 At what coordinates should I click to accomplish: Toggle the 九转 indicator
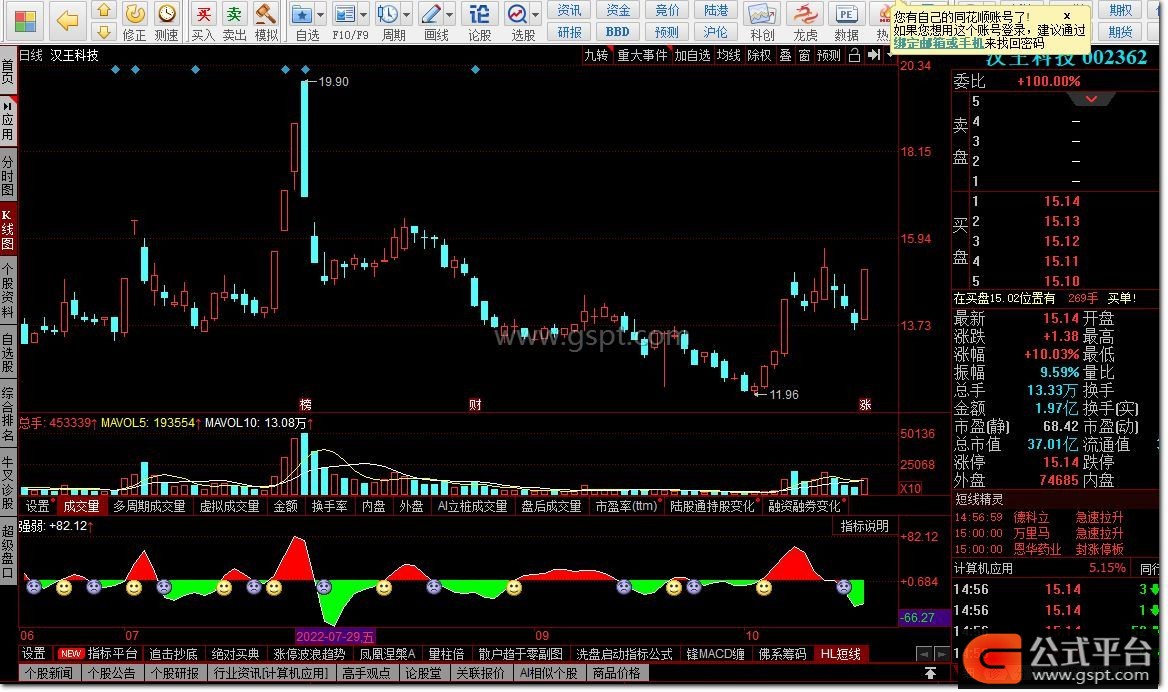click(x=596, y=55)
